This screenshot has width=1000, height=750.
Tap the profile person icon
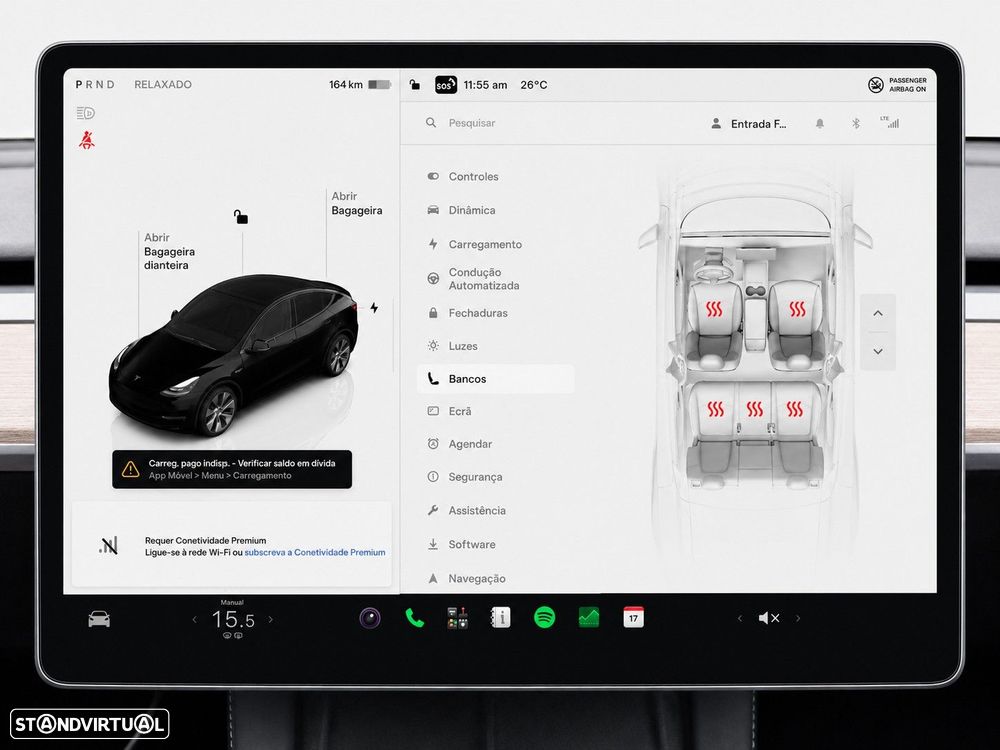(x=716, y=124)
